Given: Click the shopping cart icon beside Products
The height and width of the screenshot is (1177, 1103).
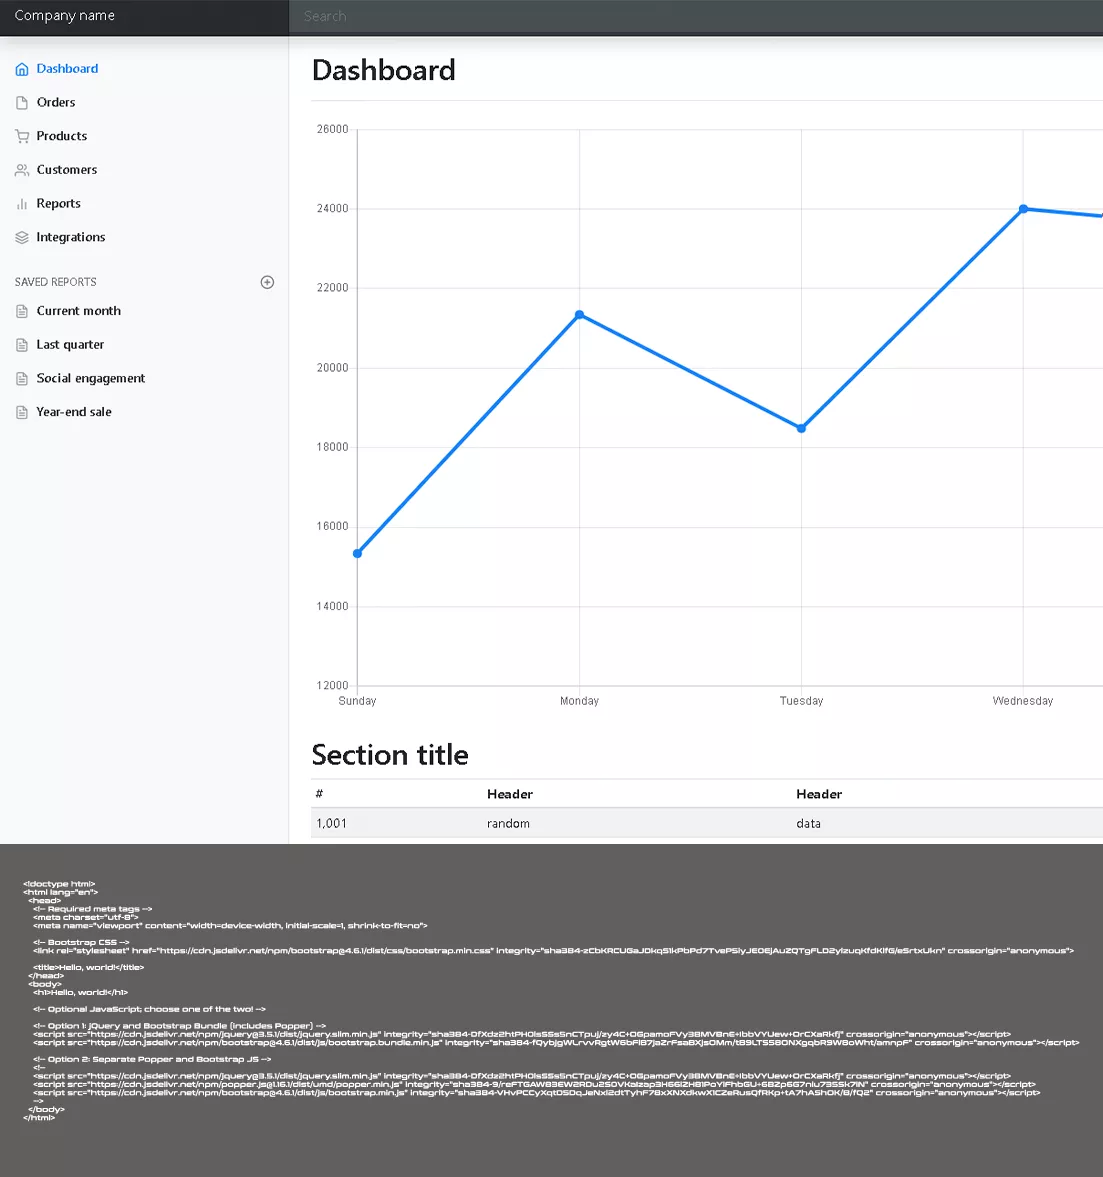Looking at the screenshot, I should [x=22, y=137].
